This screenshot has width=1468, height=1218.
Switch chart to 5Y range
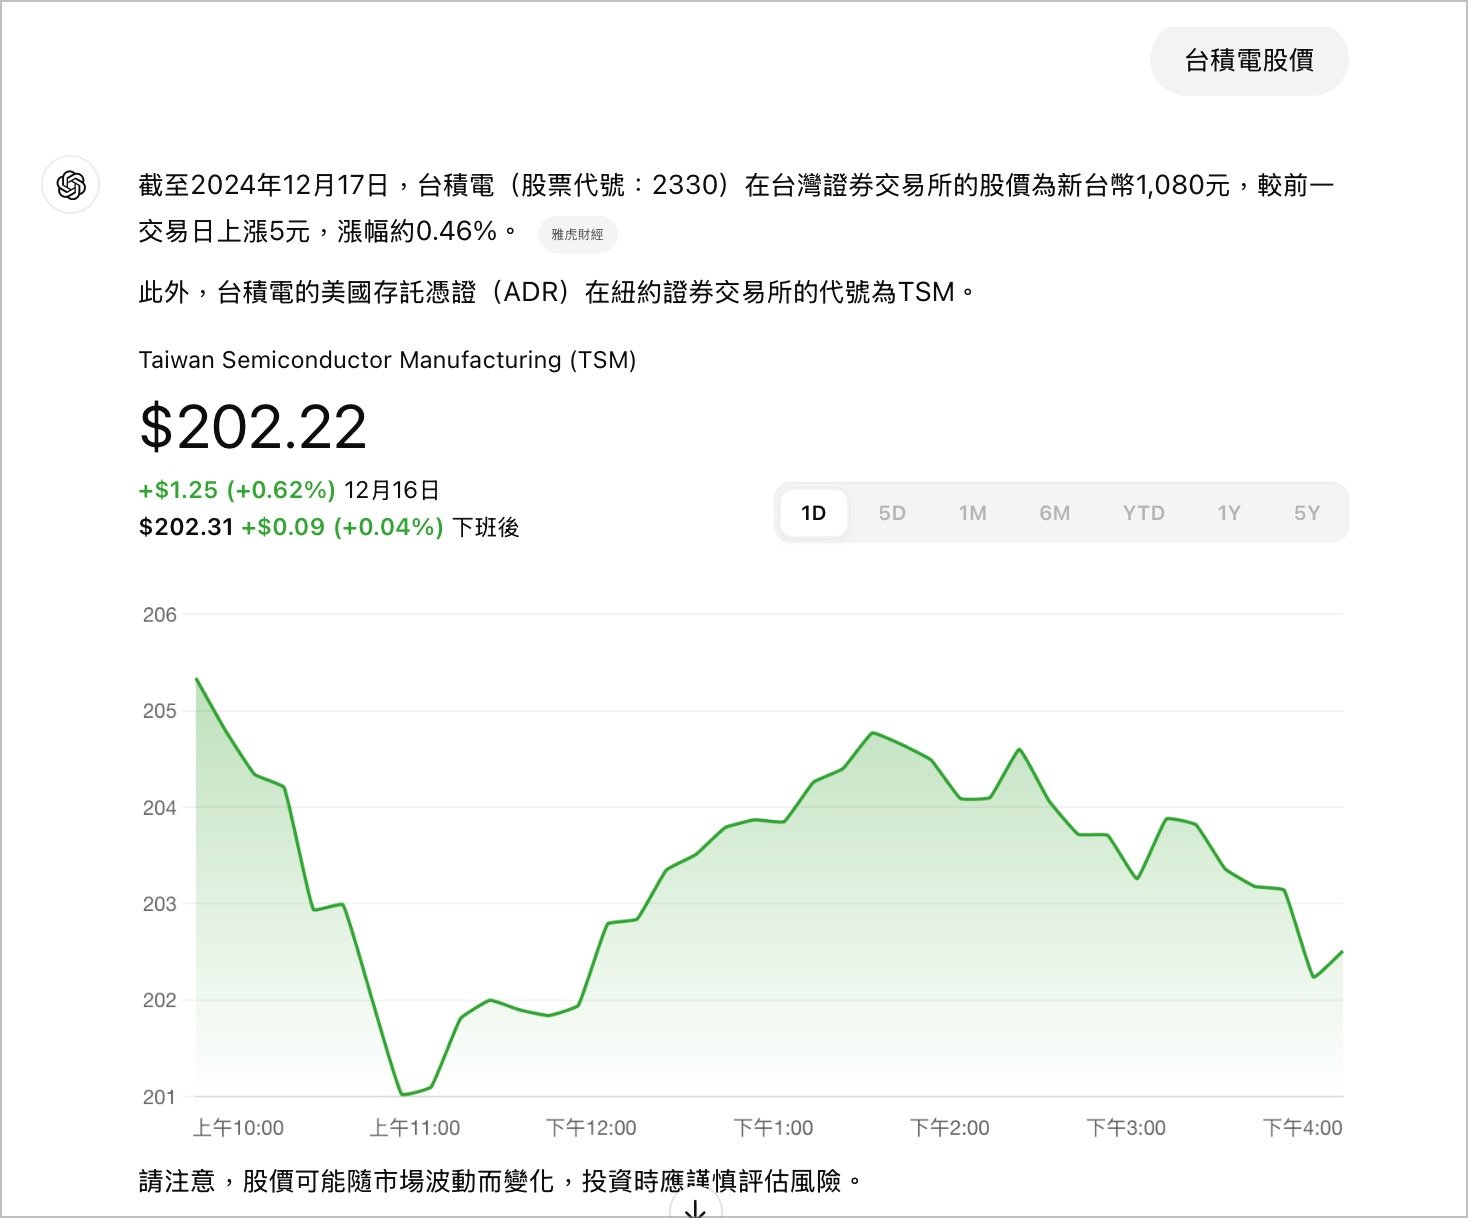click(x=1307, y=513)
